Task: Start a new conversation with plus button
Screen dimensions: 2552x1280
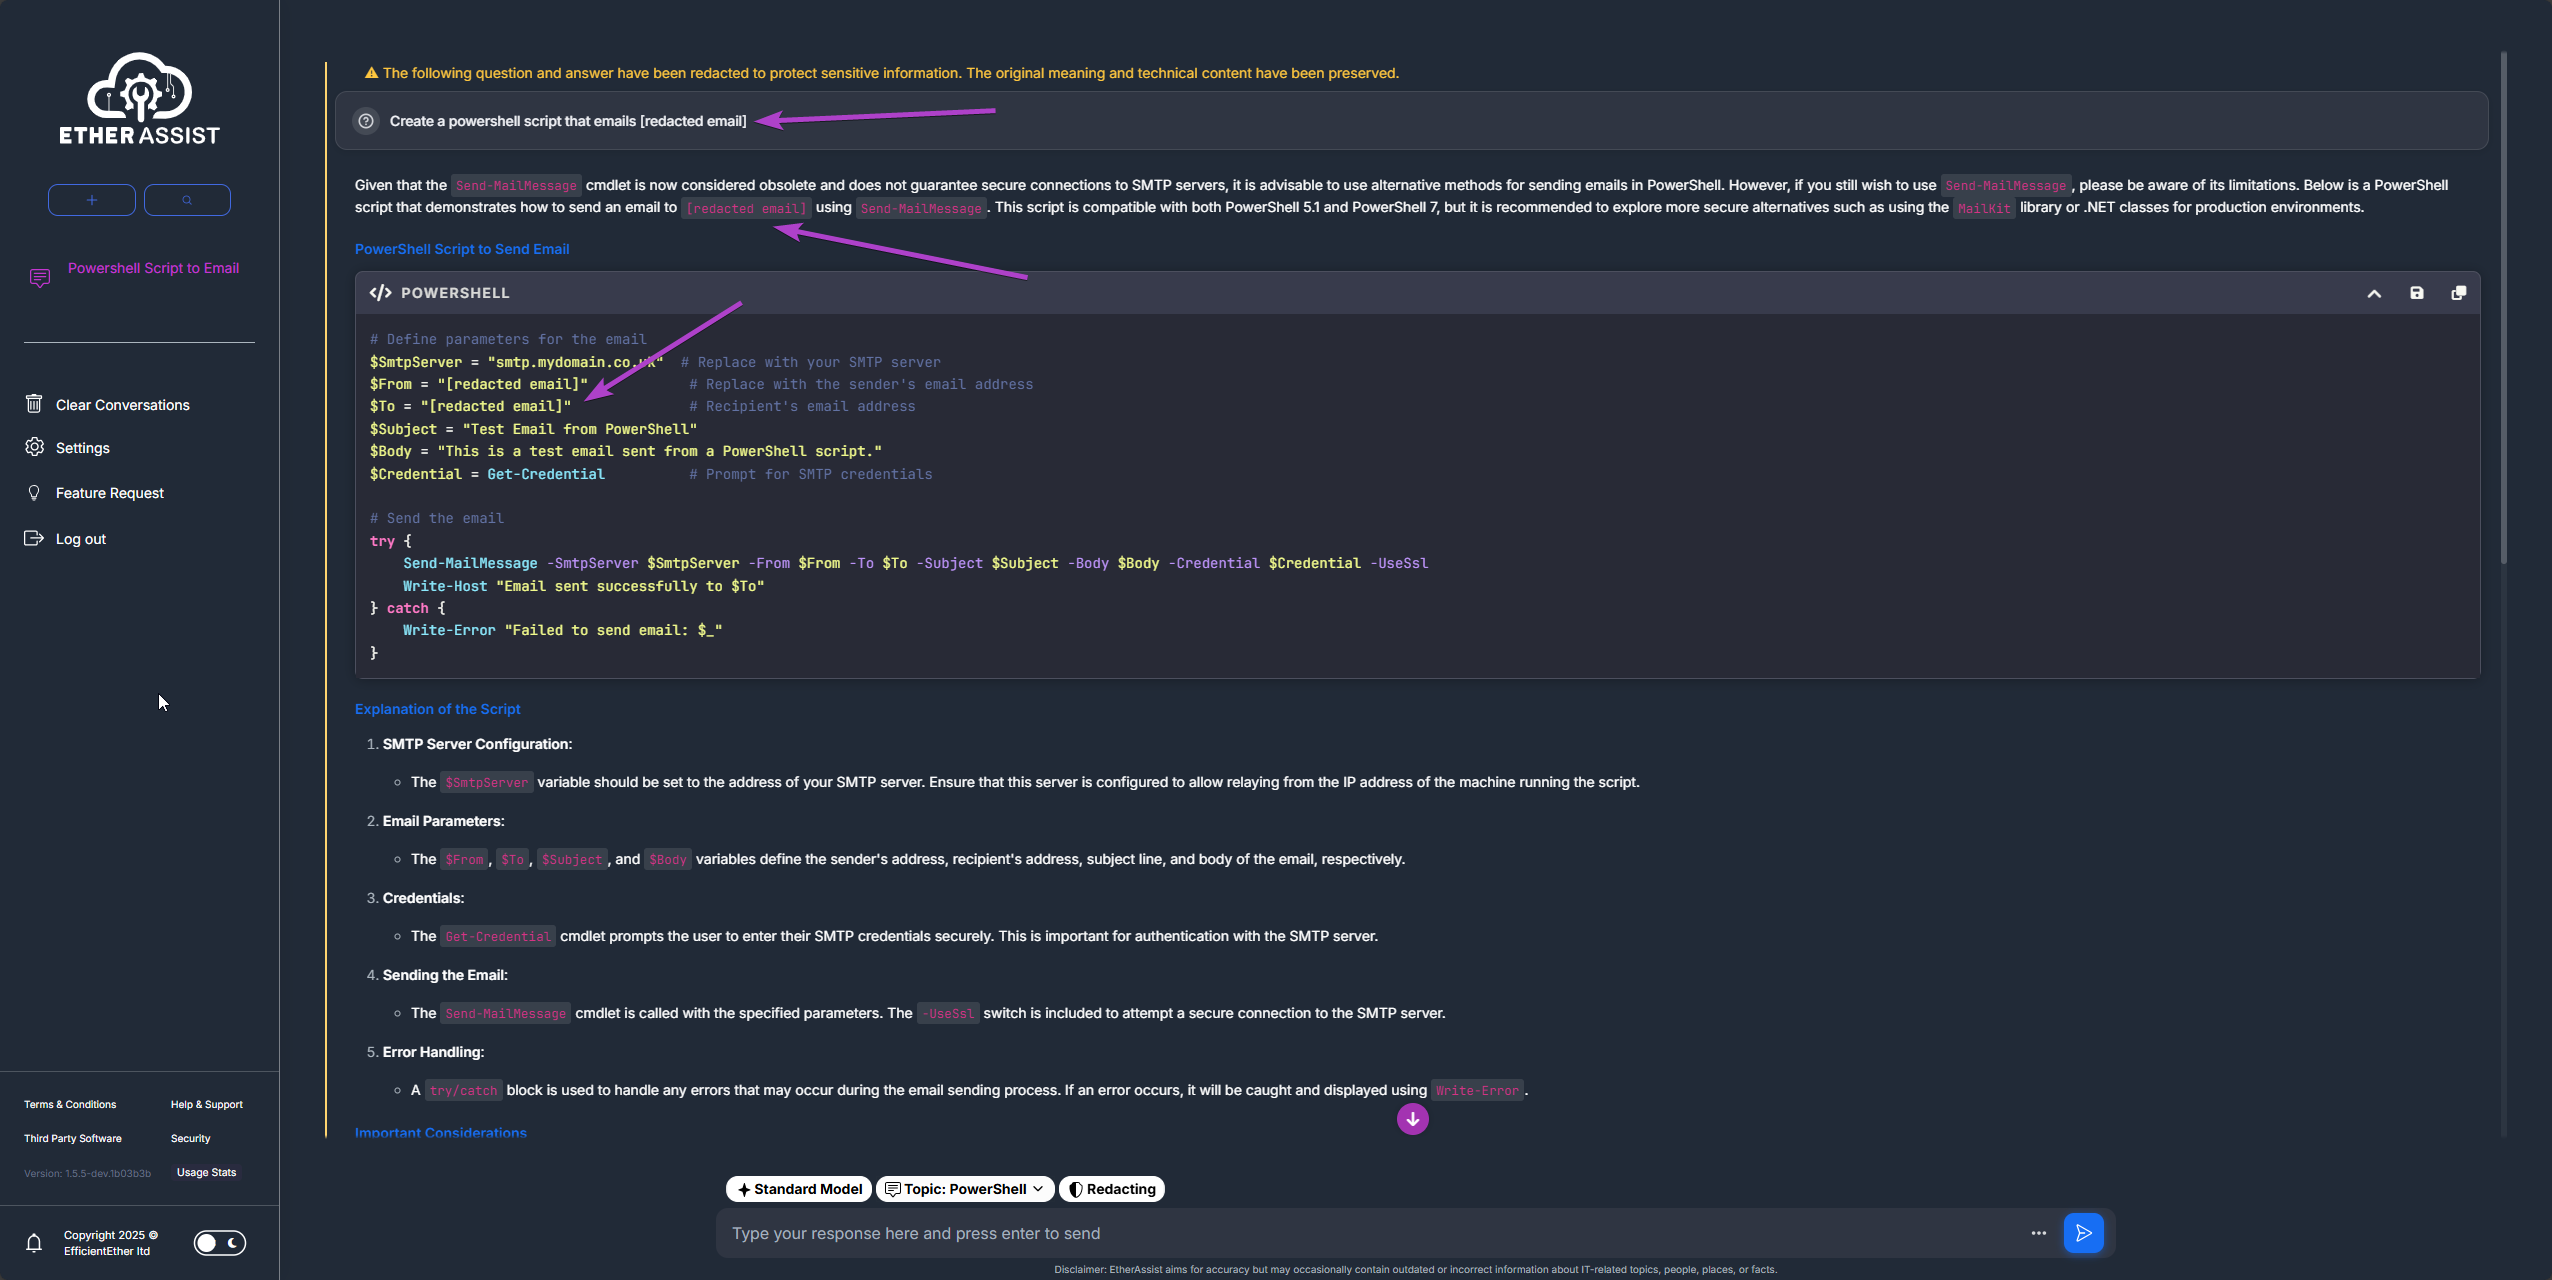Action: click(92, 200)
